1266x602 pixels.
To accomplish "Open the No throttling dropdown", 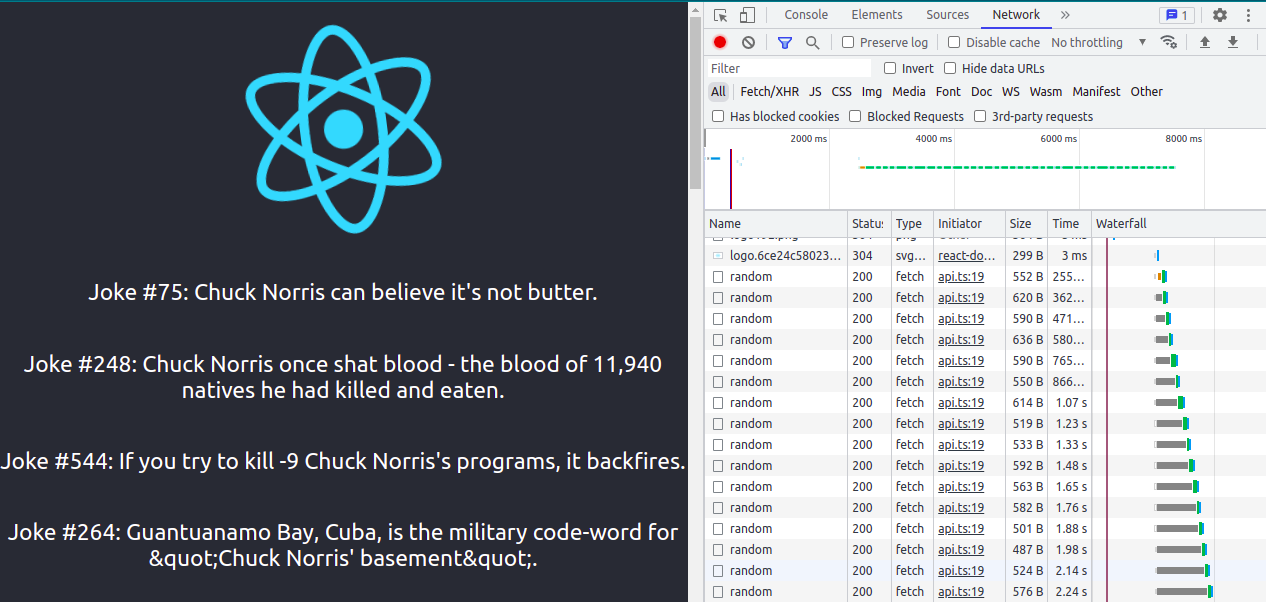I will pyautogui.click(x=1099, y=42).
